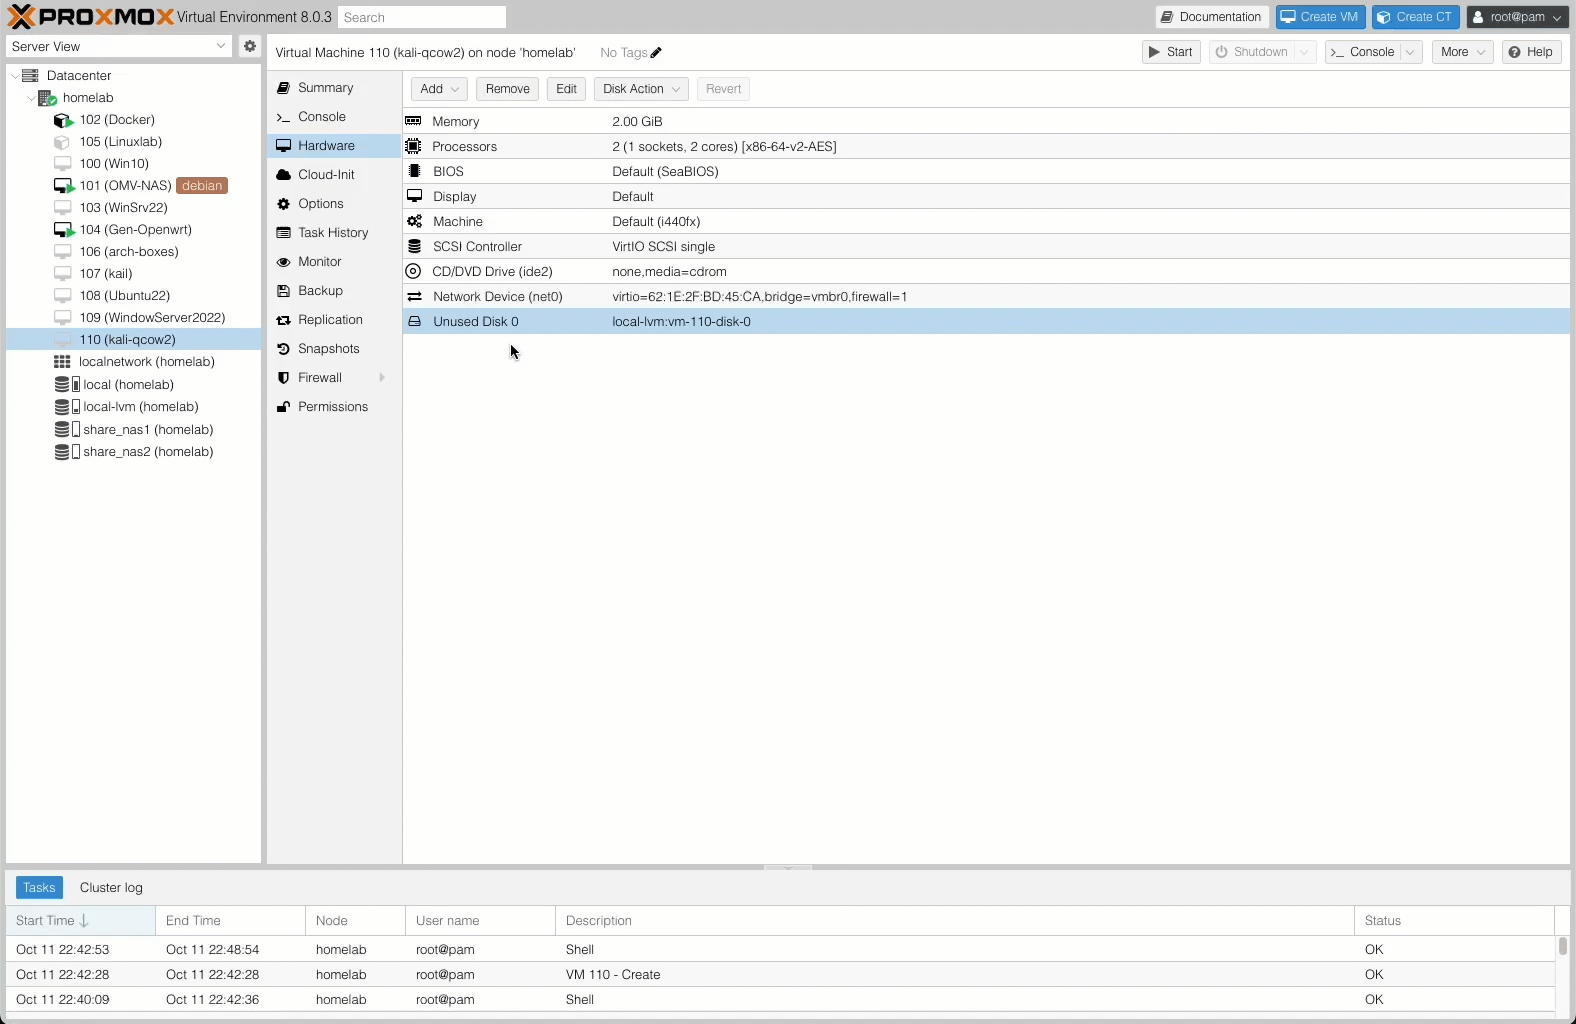Screen dimensions: 1576x1024
Task: Click the local (homelab) storage icon
Action: [x=67, y=384]
